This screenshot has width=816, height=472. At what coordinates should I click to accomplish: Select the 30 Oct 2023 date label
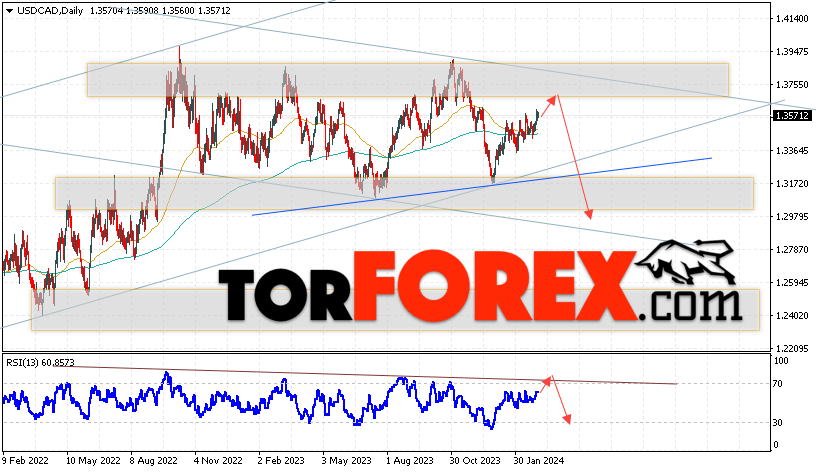[x=475, y=461]
